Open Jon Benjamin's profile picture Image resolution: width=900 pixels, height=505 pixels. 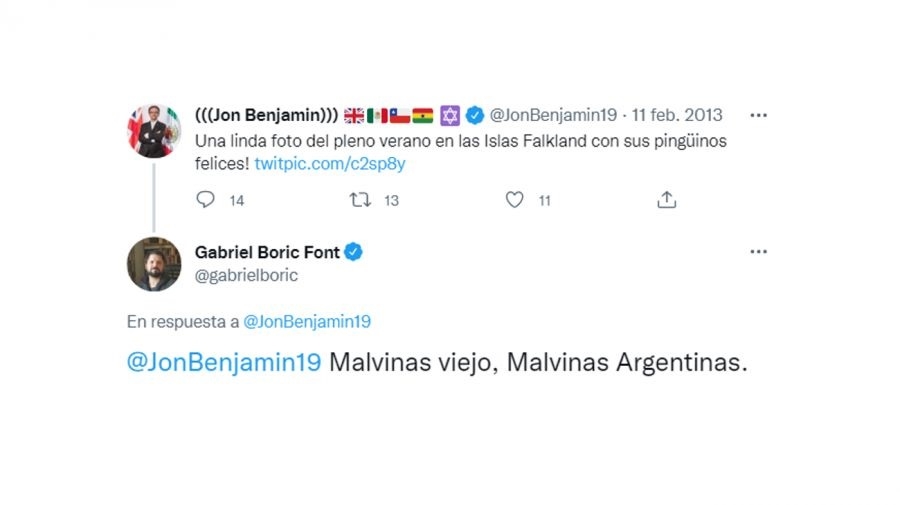(153, 130)
